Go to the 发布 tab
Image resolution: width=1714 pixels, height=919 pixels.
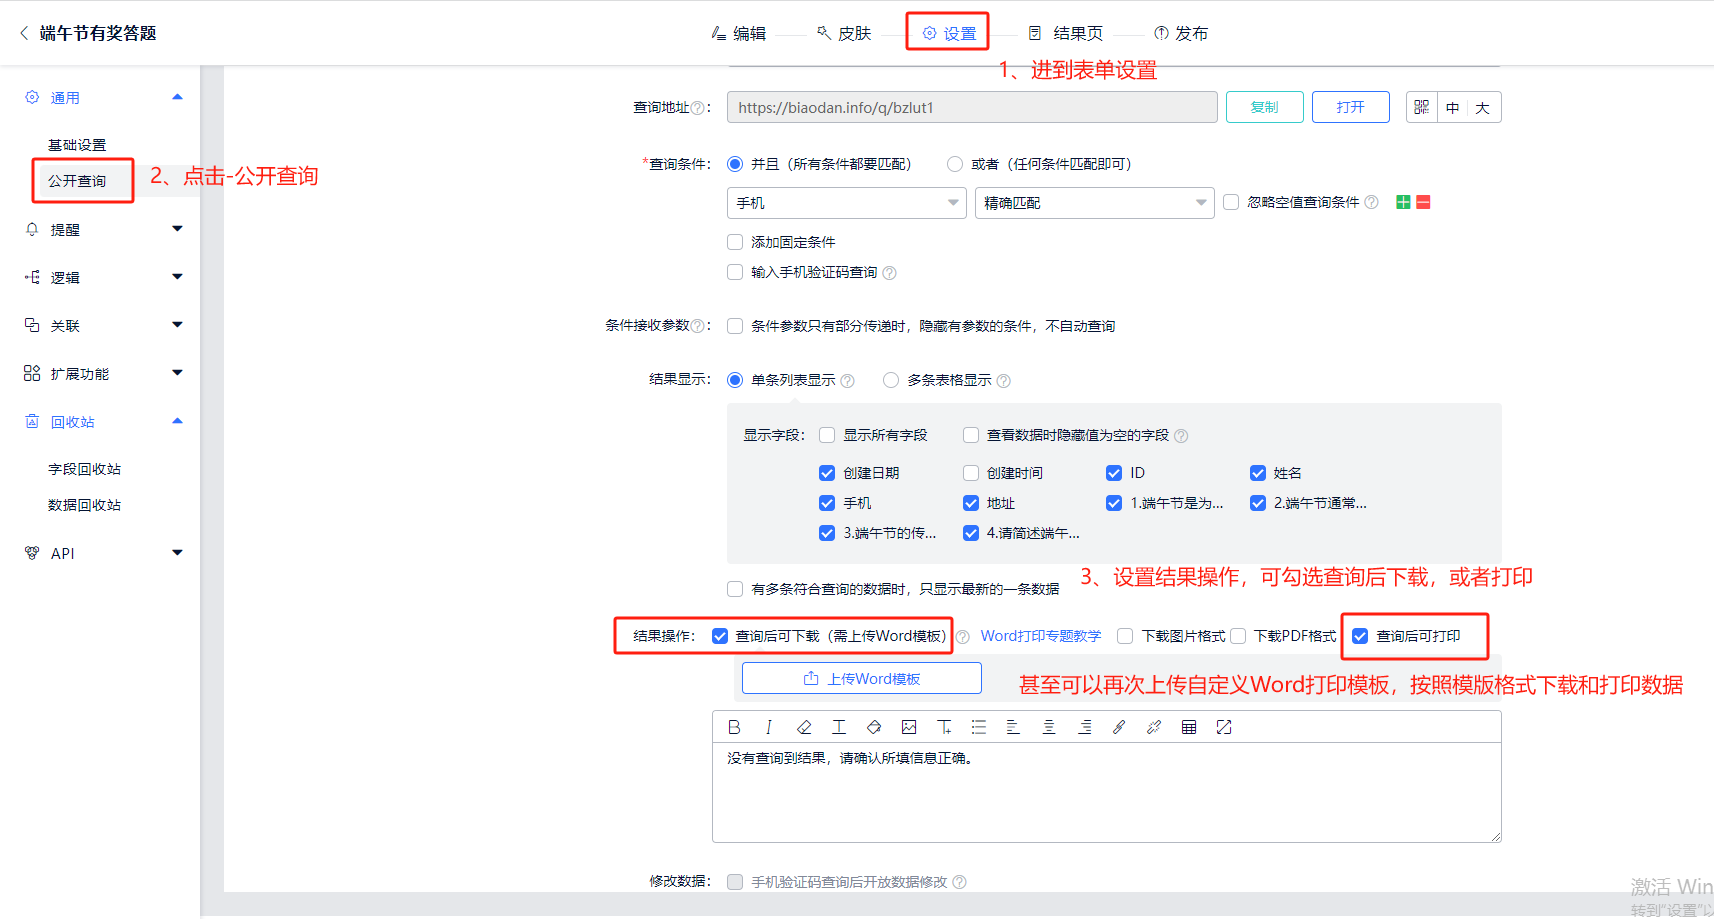click(x=1181, y=33)
